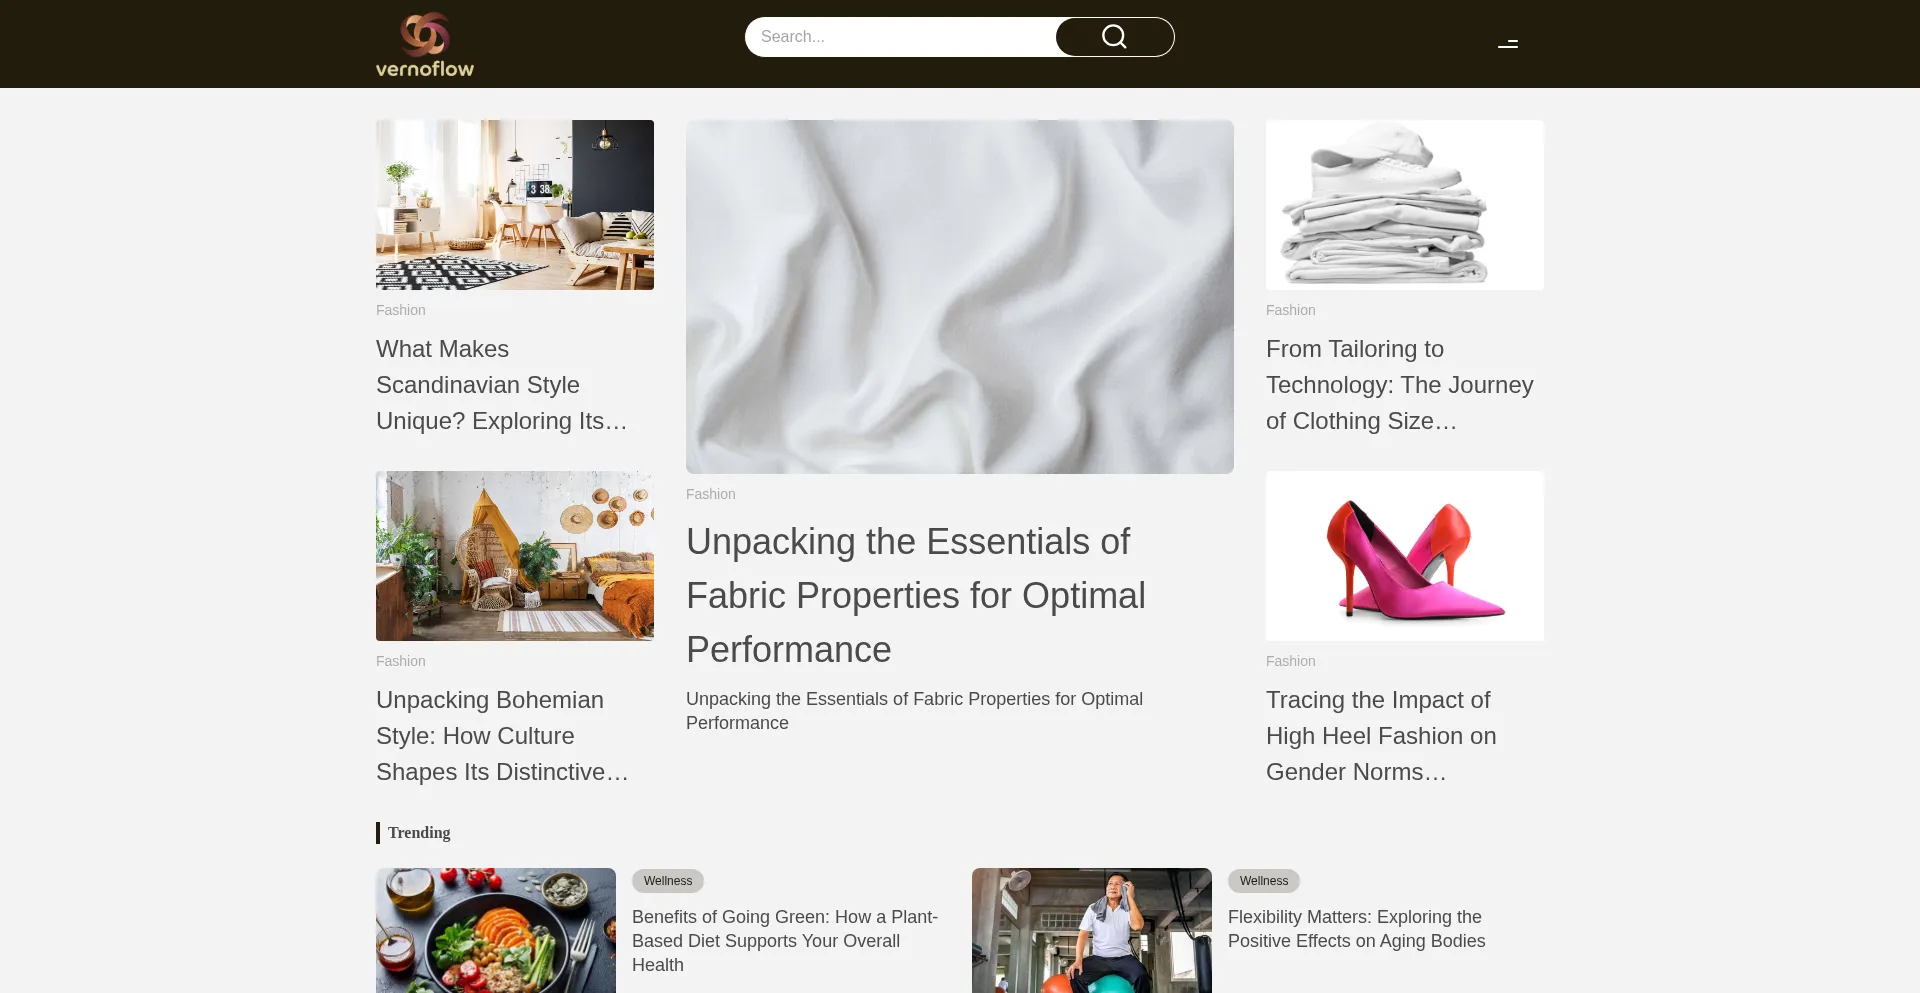
Task: Read 'What Makes Scandinavian Style Unique' article
Action: [502, 385]
